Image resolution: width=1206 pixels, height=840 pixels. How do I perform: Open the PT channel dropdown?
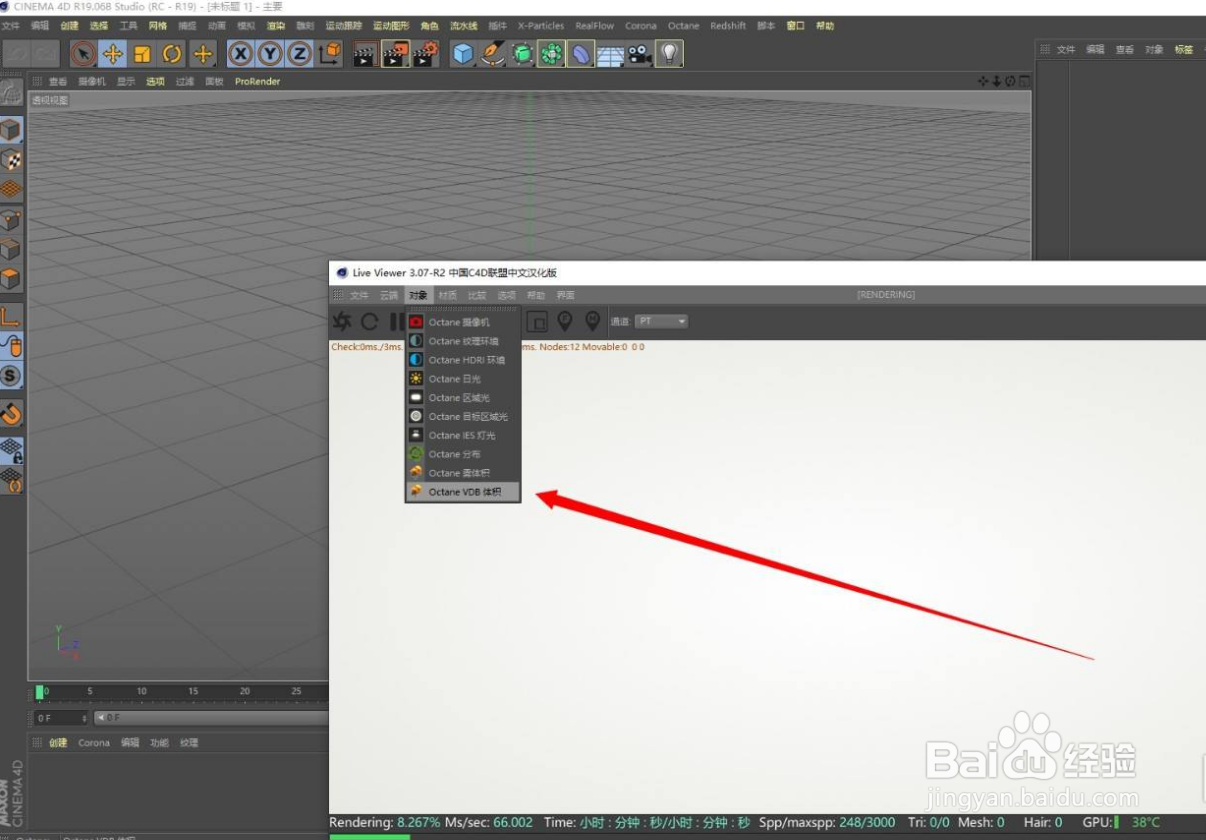coord(663,321)
